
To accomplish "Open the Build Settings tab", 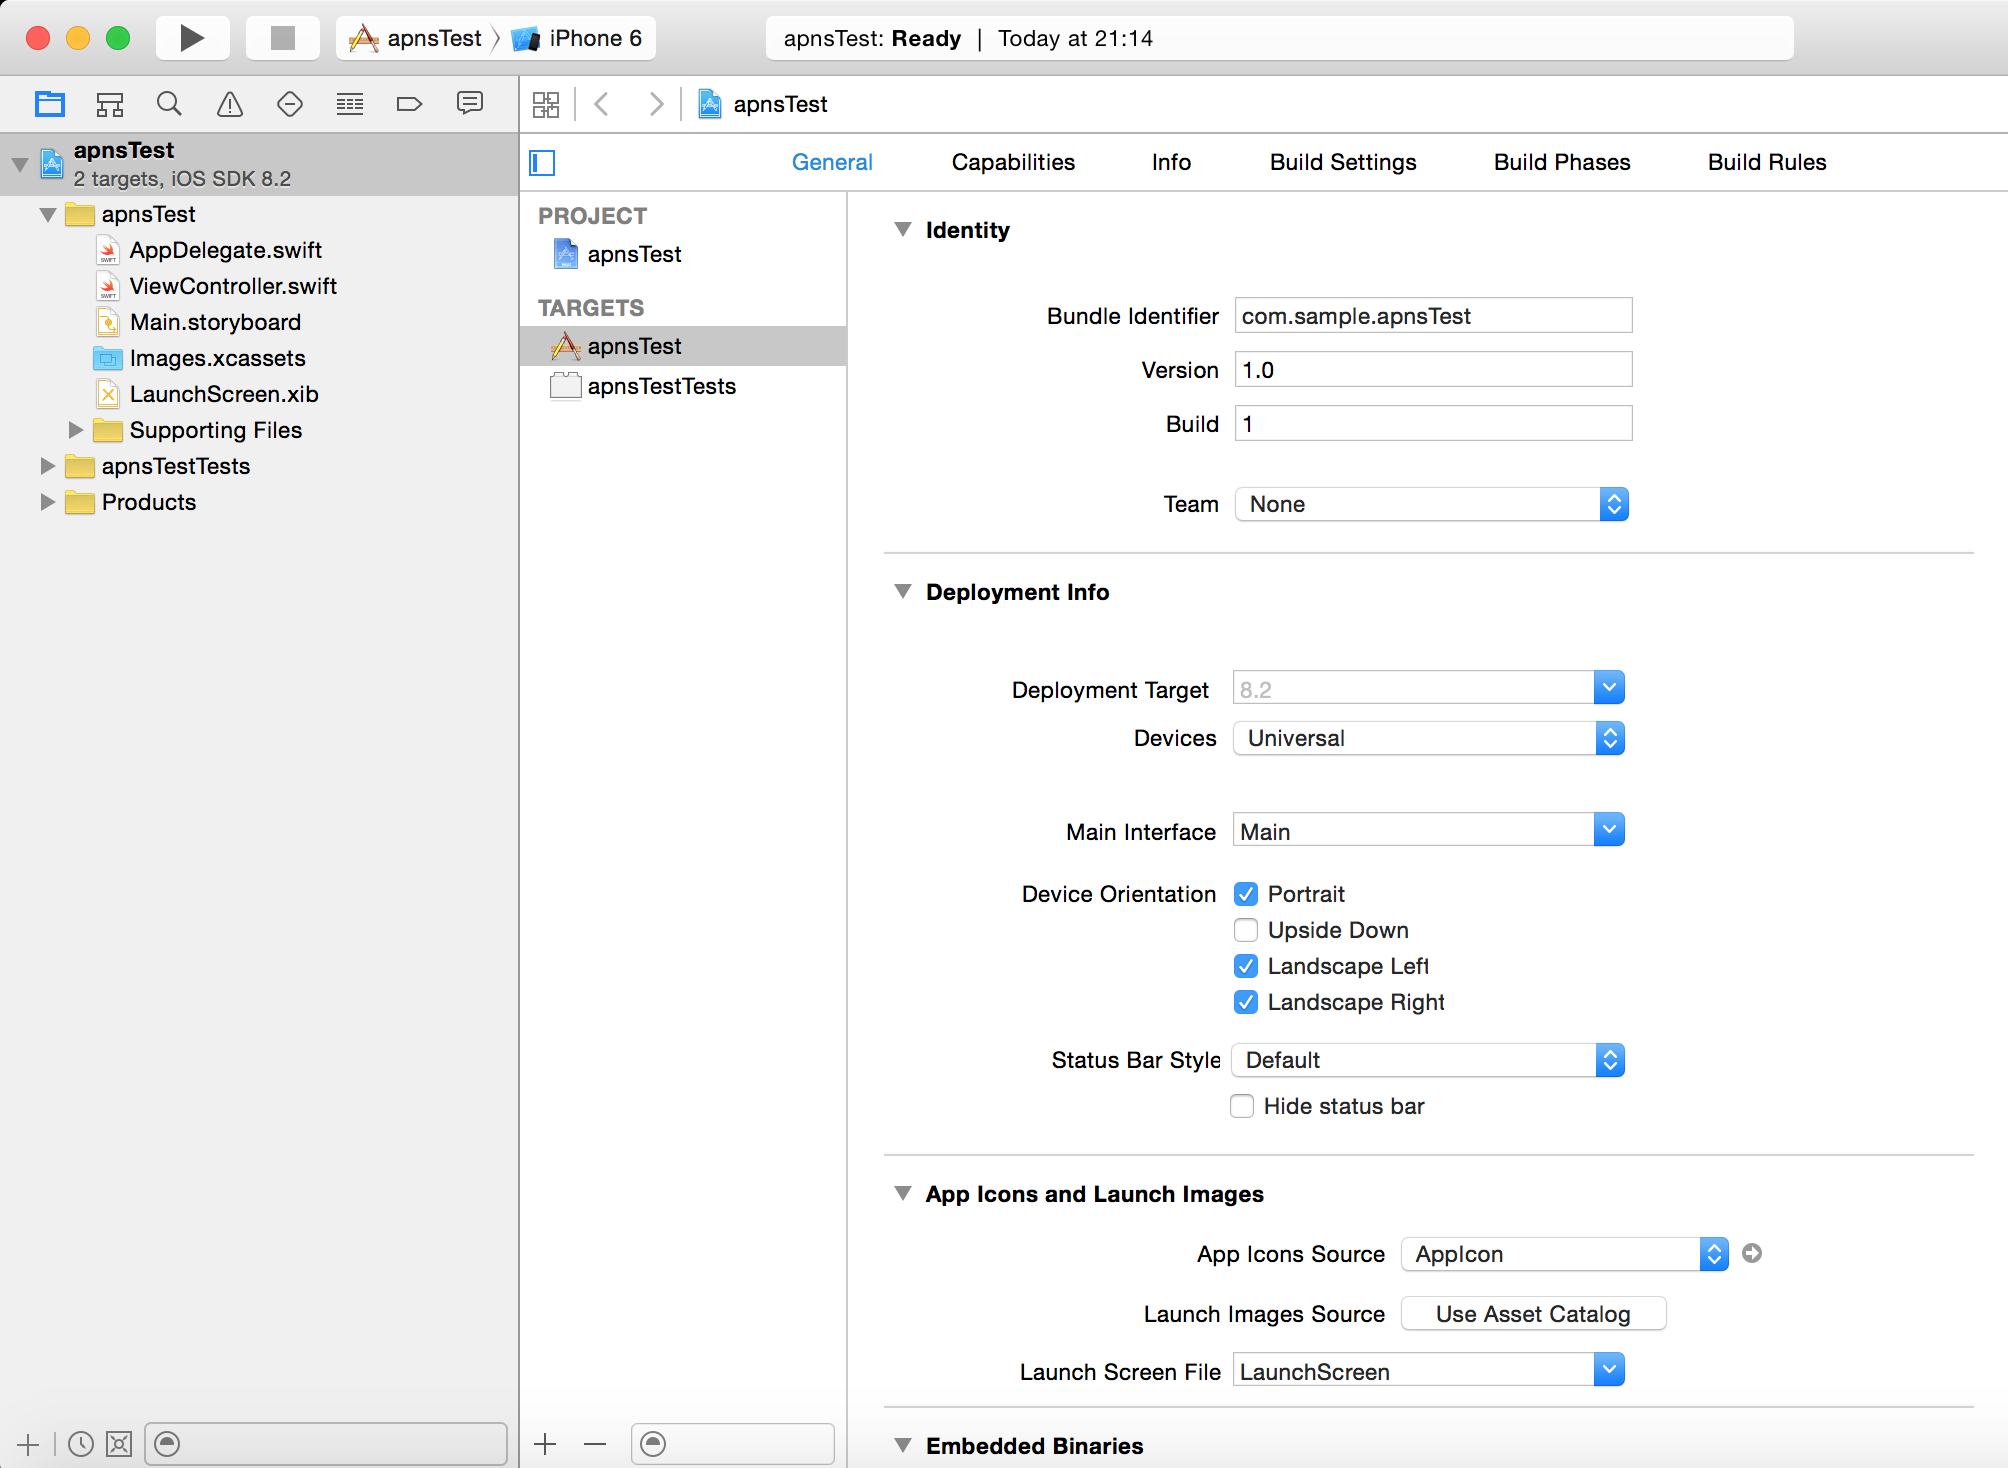I will point(1343,162).
